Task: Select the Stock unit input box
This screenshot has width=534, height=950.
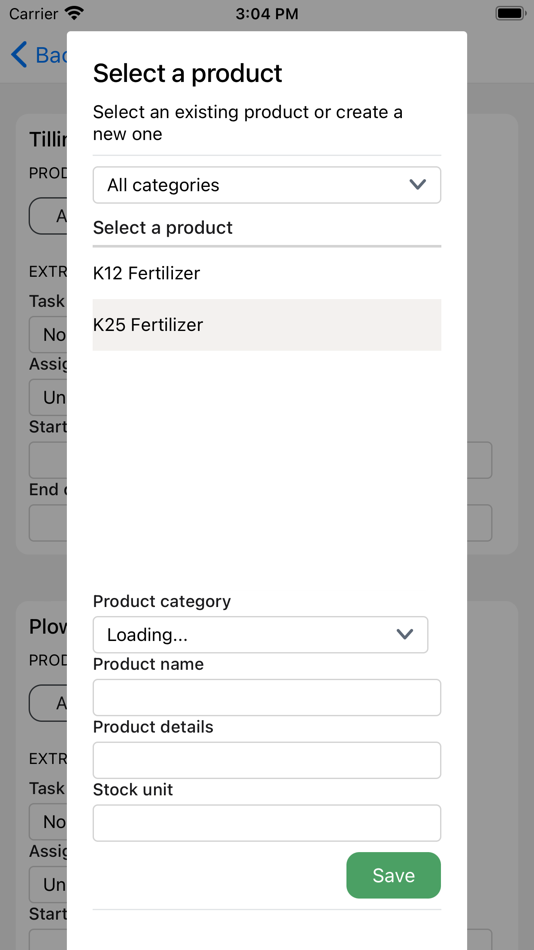Action: click(x=267, y=823)
